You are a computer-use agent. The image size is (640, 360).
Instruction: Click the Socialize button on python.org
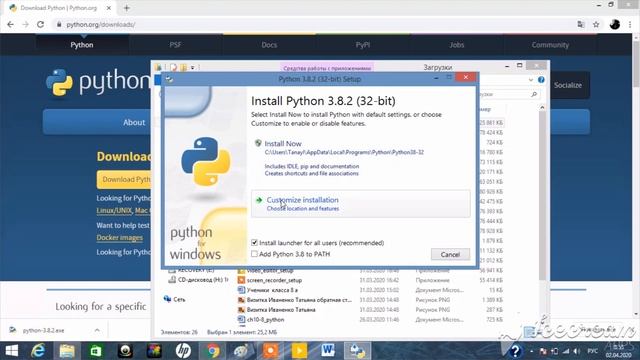[x=569, y=85]
